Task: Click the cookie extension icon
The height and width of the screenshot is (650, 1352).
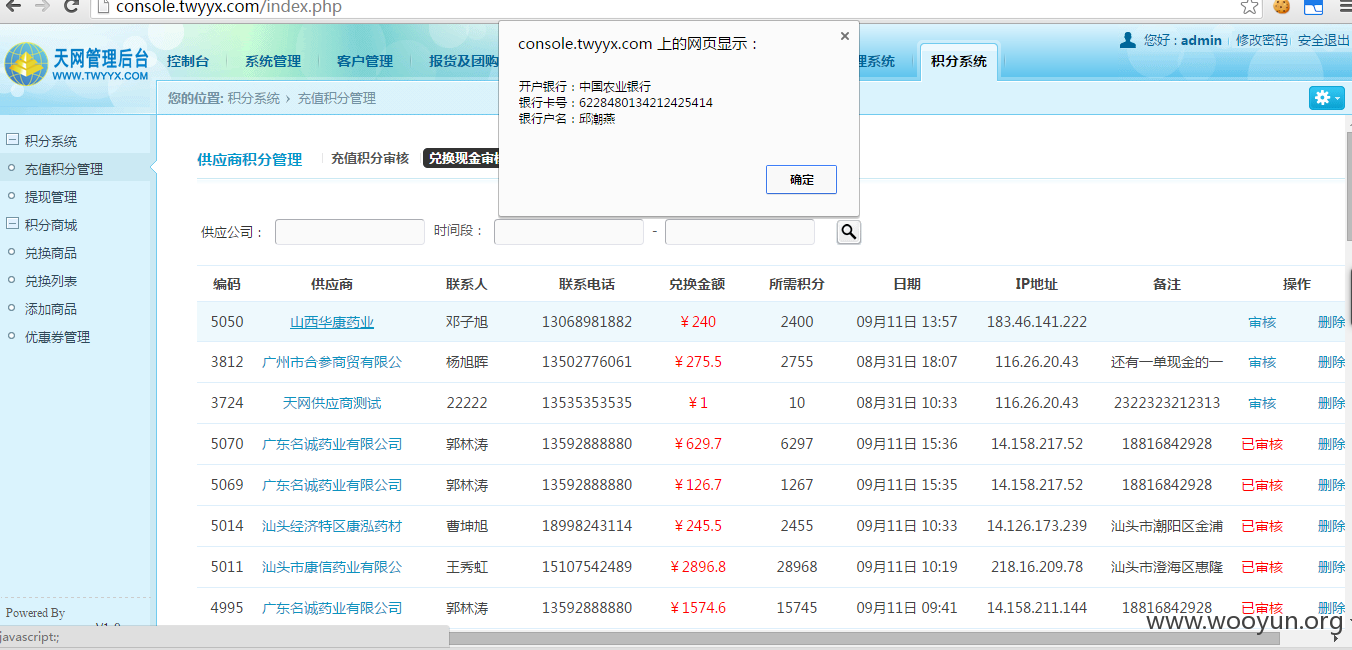Action: tap(1282, 7)
